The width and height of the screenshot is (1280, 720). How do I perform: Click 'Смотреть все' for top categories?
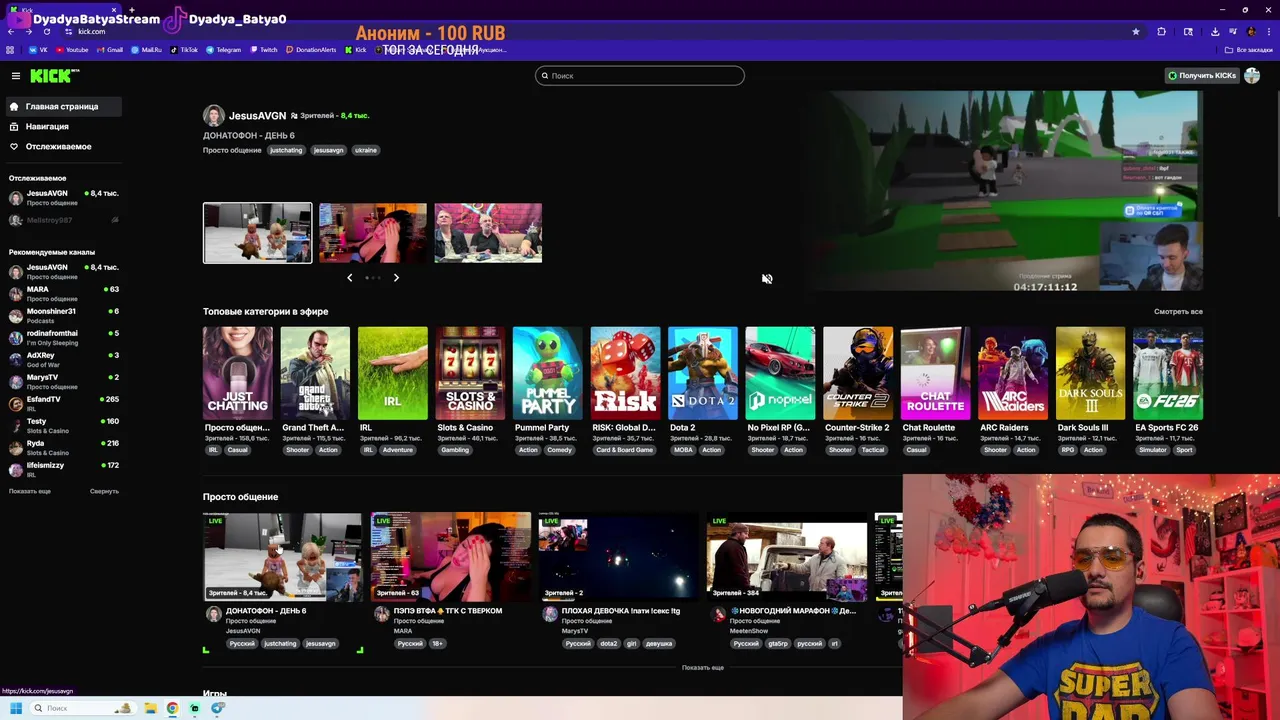coord(1178,311)
